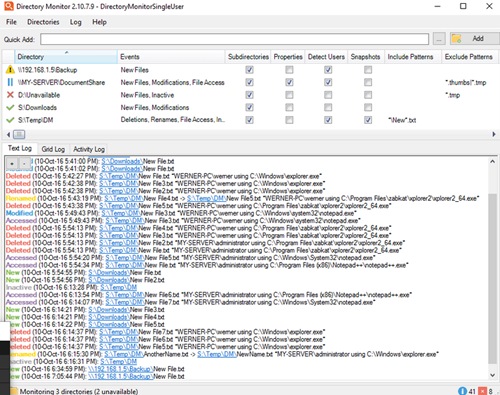Click the Snapshots column header
The height and width of the screenshot is (395, 500).
coord(366,57)
